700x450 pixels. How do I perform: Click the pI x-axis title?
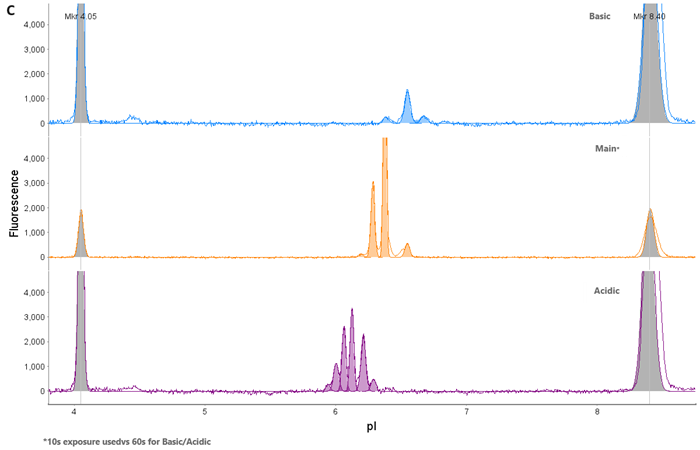(x=371, y=427)
